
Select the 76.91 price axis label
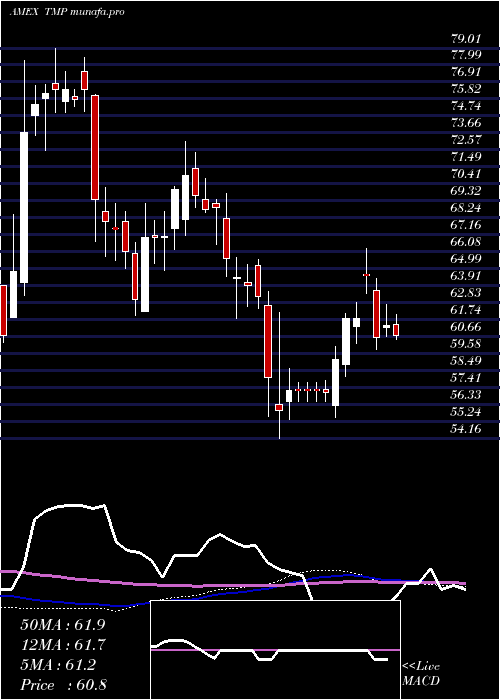click(x=466, y=72)
